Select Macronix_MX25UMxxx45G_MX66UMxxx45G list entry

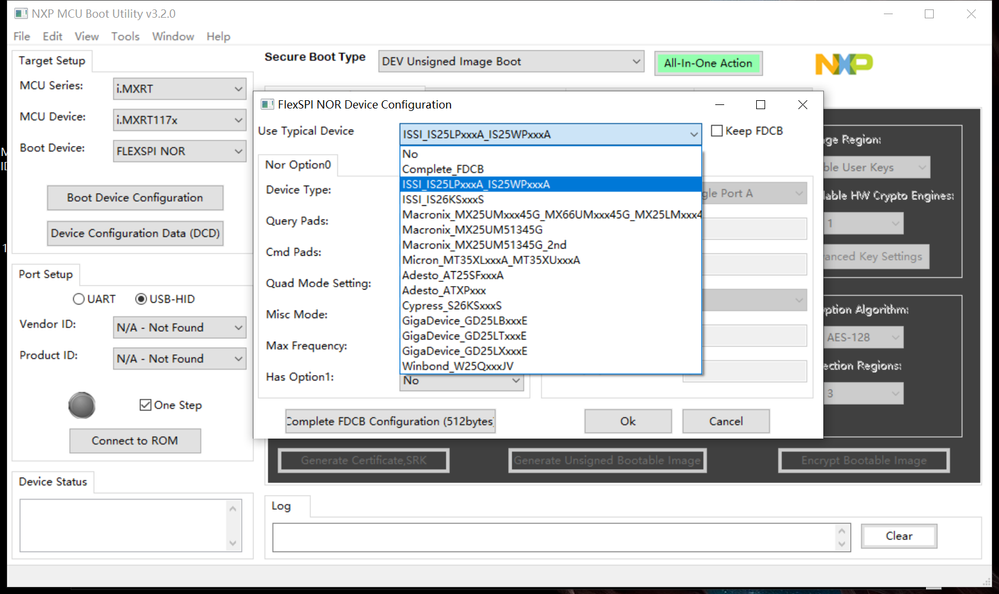(550, 215)
